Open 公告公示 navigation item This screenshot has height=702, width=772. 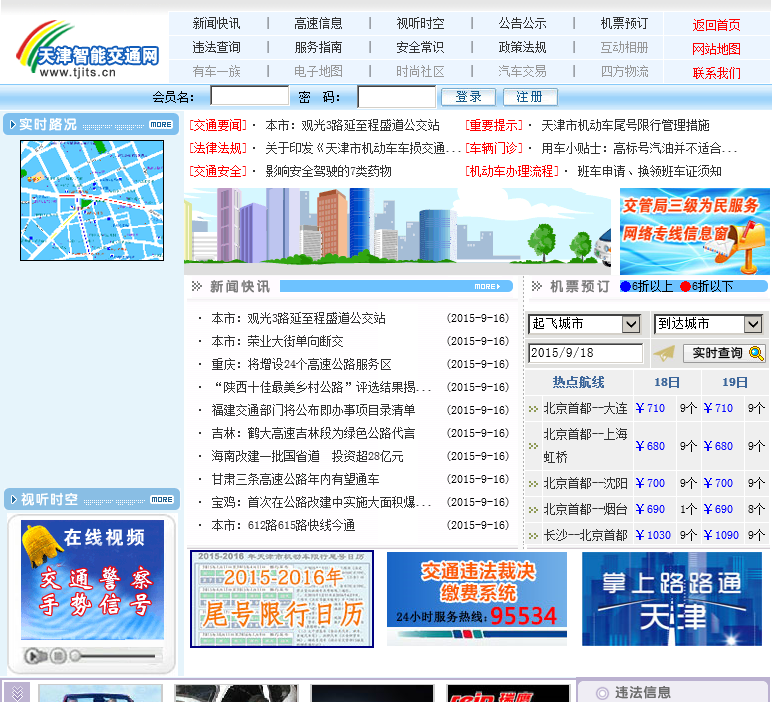click(522, 23)
